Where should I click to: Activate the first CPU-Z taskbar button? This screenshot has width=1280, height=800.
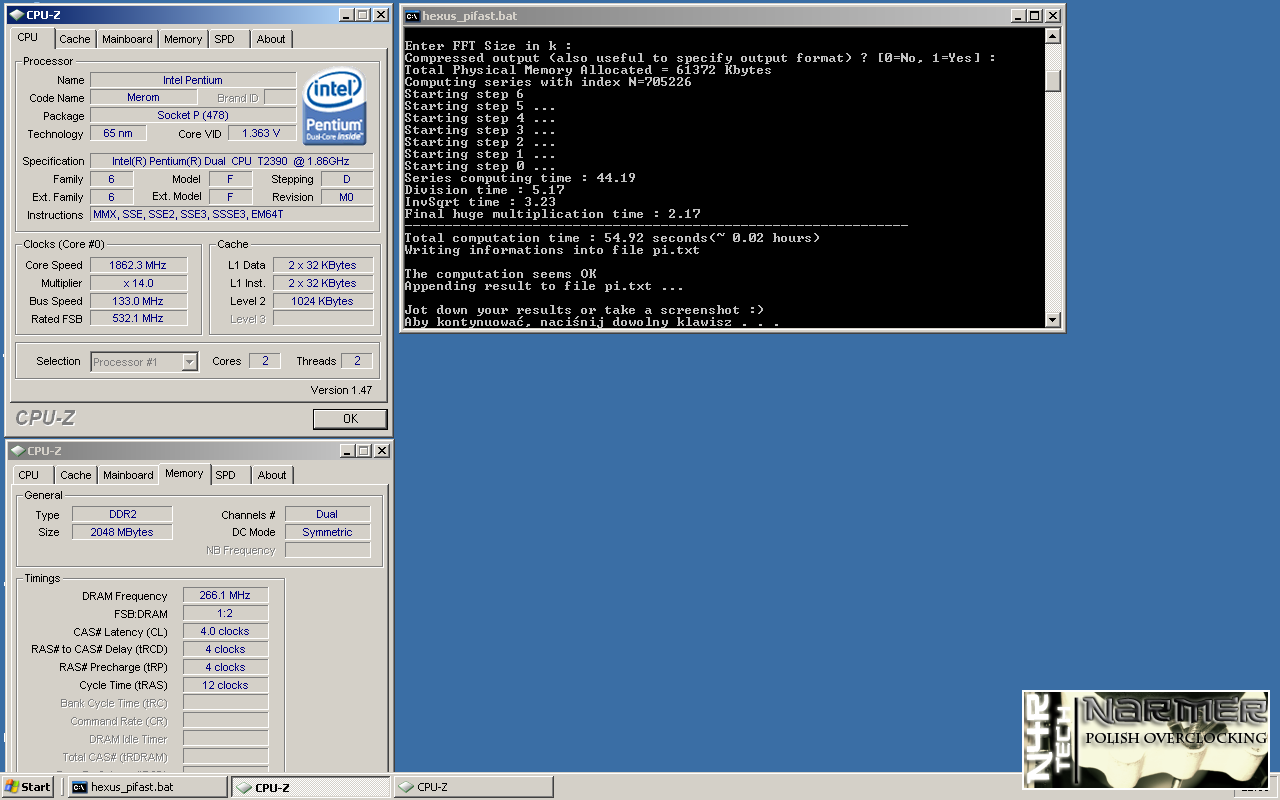[x=311, y=787]
